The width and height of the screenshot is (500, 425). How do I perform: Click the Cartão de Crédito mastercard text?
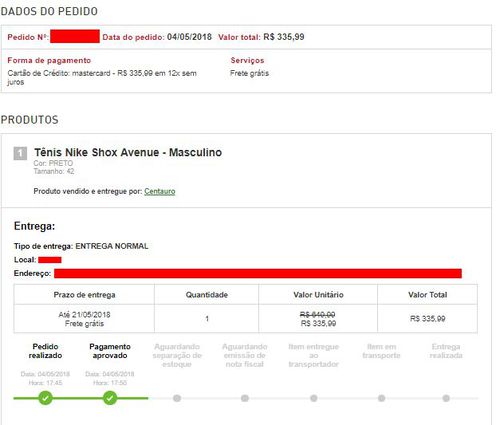102,77
